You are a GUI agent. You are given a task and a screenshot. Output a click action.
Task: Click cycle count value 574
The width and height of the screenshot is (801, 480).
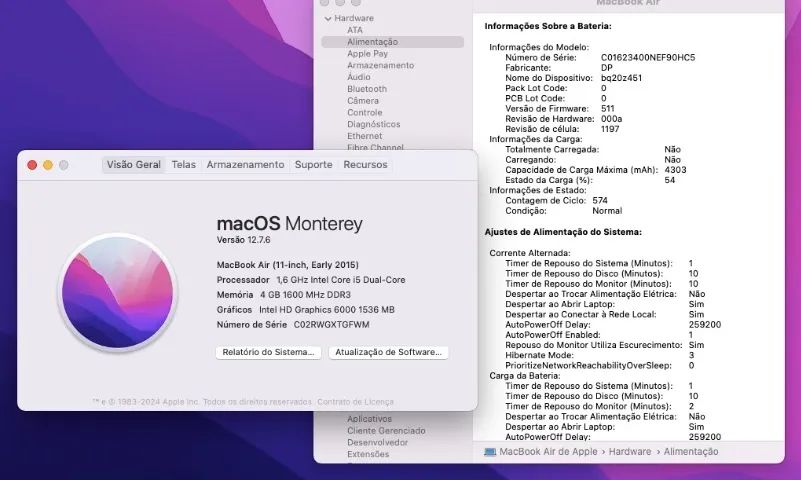click(x=600, y=201)
